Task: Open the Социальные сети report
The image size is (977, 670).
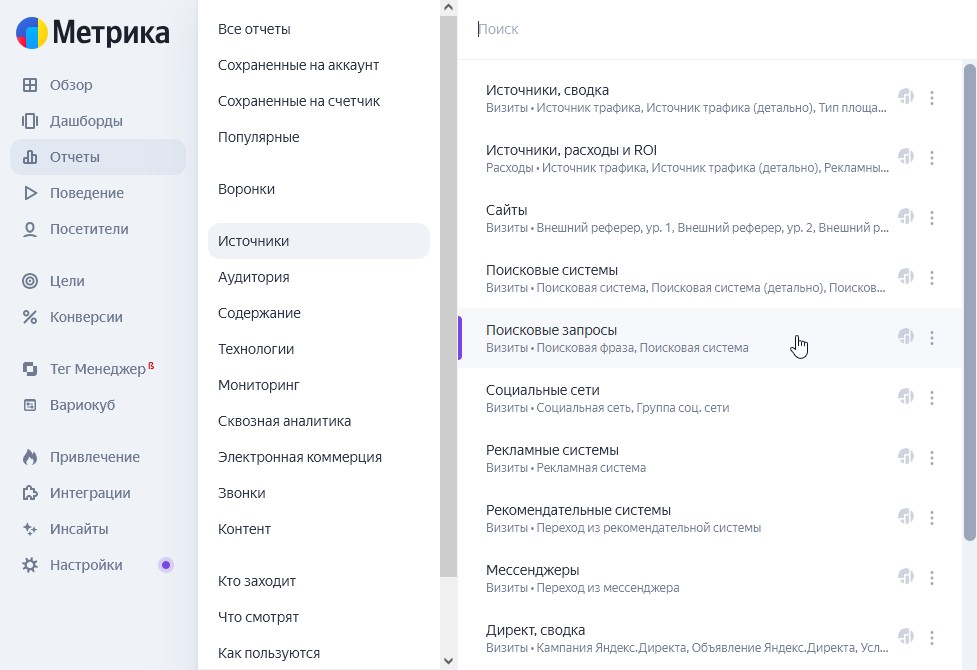Action: 542,390
